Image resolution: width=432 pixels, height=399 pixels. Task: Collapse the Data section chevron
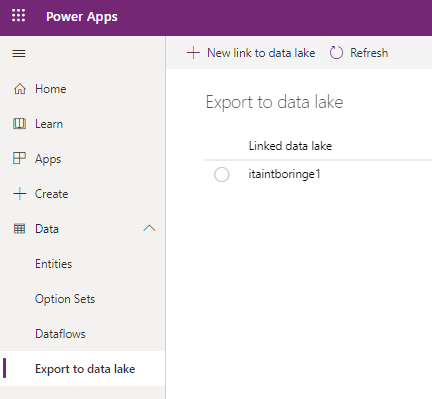[149, 228]
